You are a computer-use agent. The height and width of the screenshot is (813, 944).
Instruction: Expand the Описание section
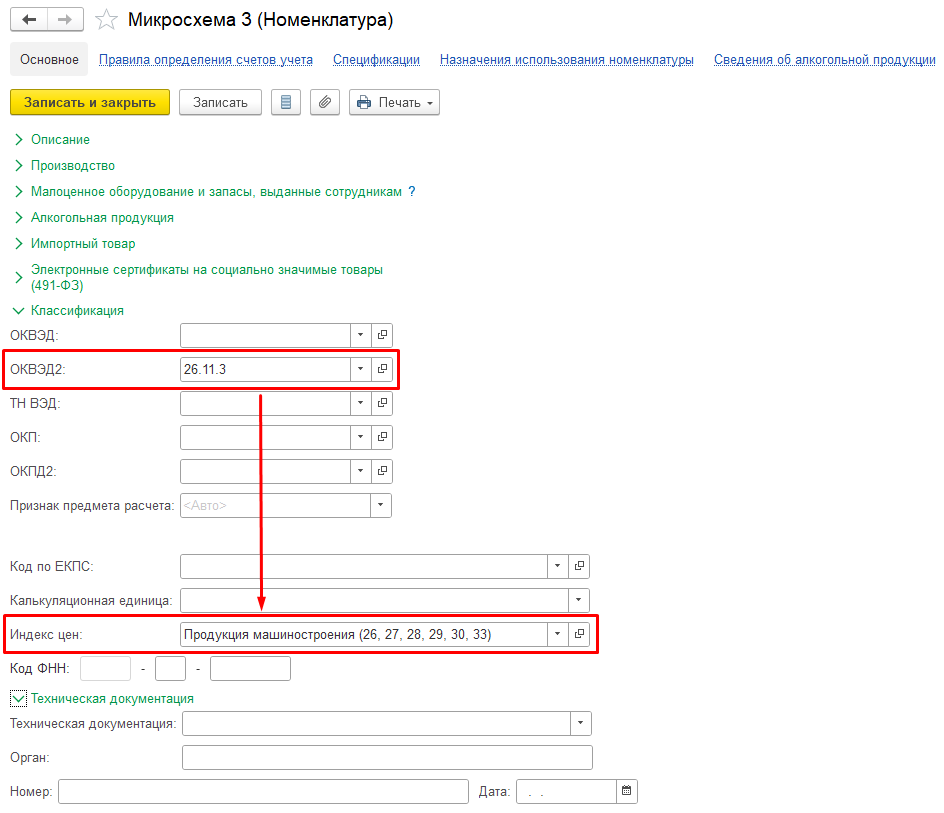click(18, 140)
